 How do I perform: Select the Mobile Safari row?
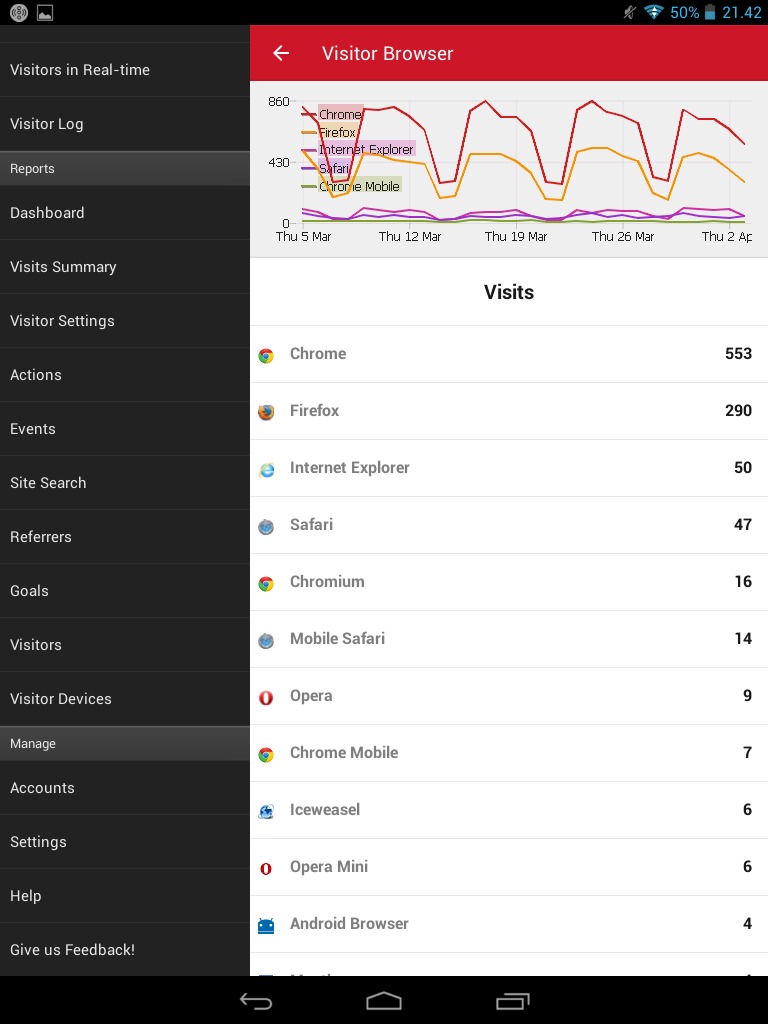coord(509,639)
